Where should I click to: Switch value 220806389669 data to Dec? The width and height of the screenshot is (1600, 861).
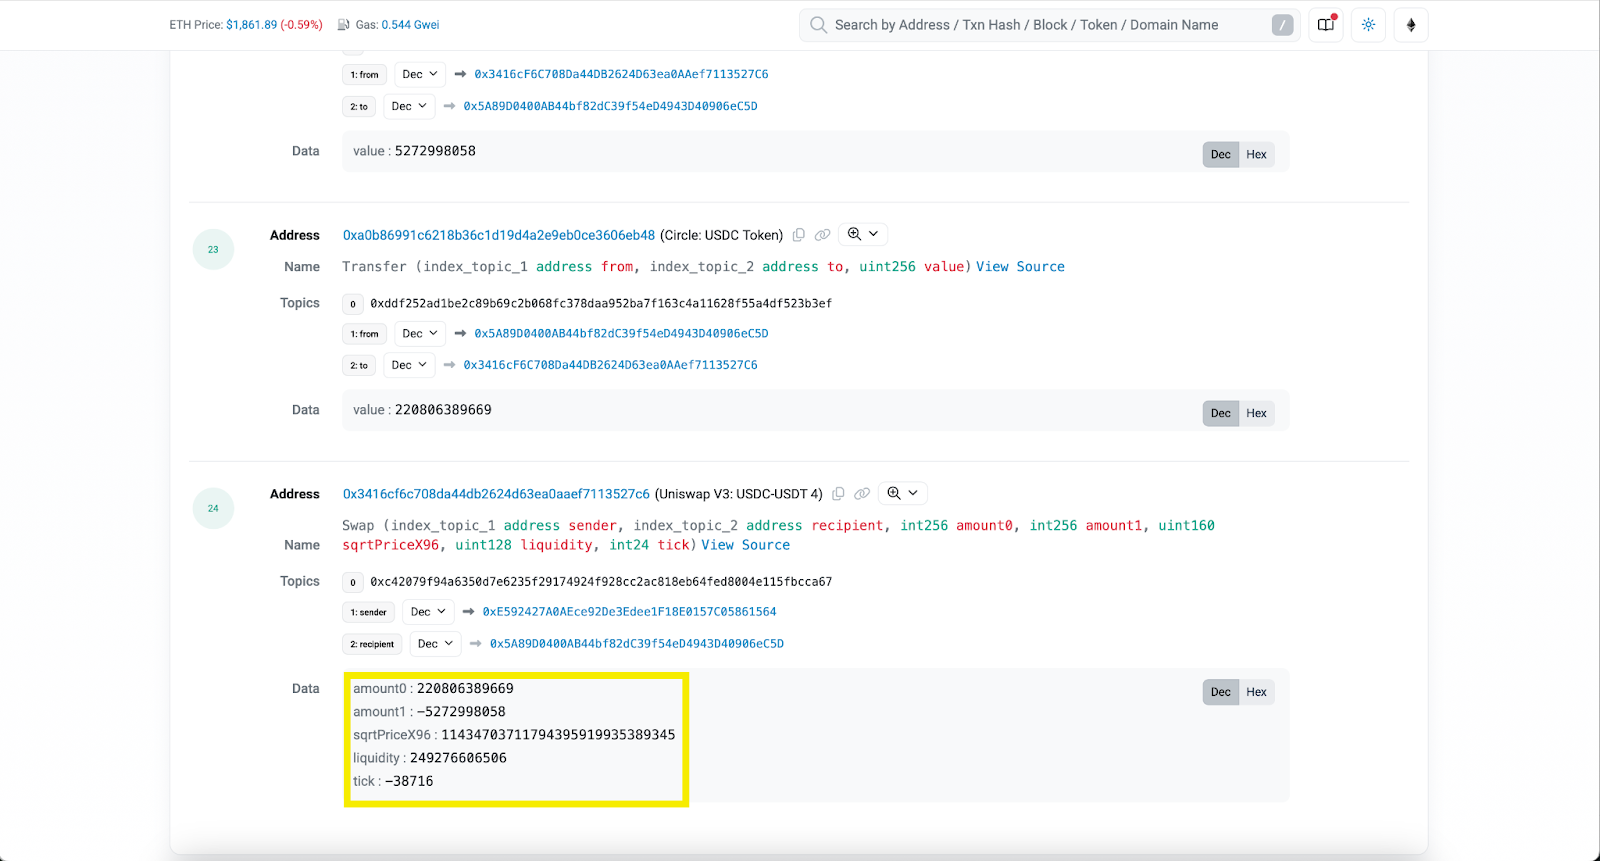(x=1221, y=413)
